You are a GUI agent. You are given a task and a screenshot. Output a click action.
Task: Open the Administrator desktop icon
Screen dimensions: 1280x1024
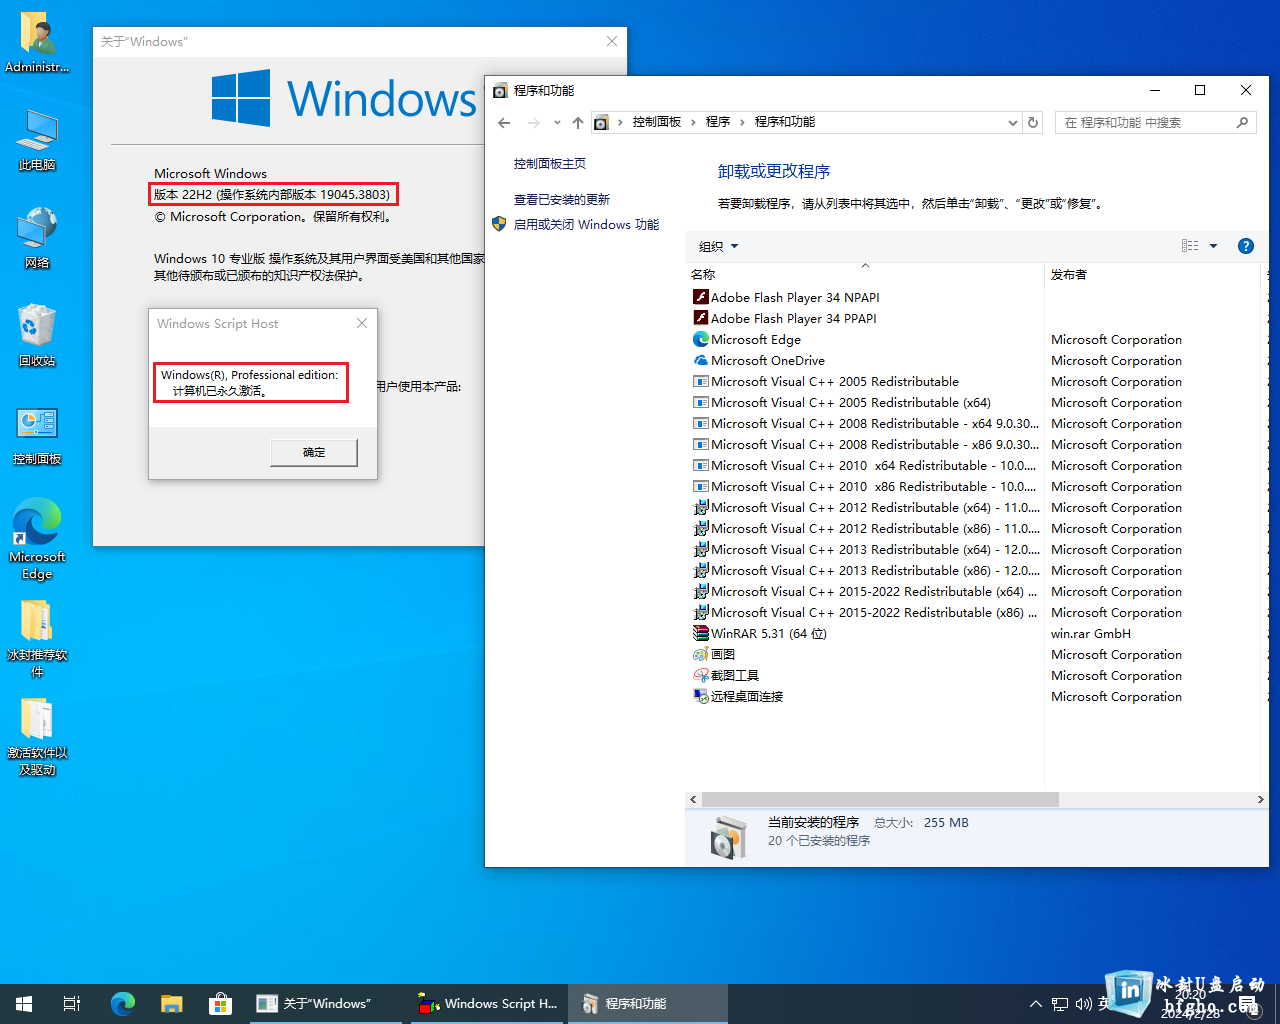pyautogui.click(x=37, y=42)
